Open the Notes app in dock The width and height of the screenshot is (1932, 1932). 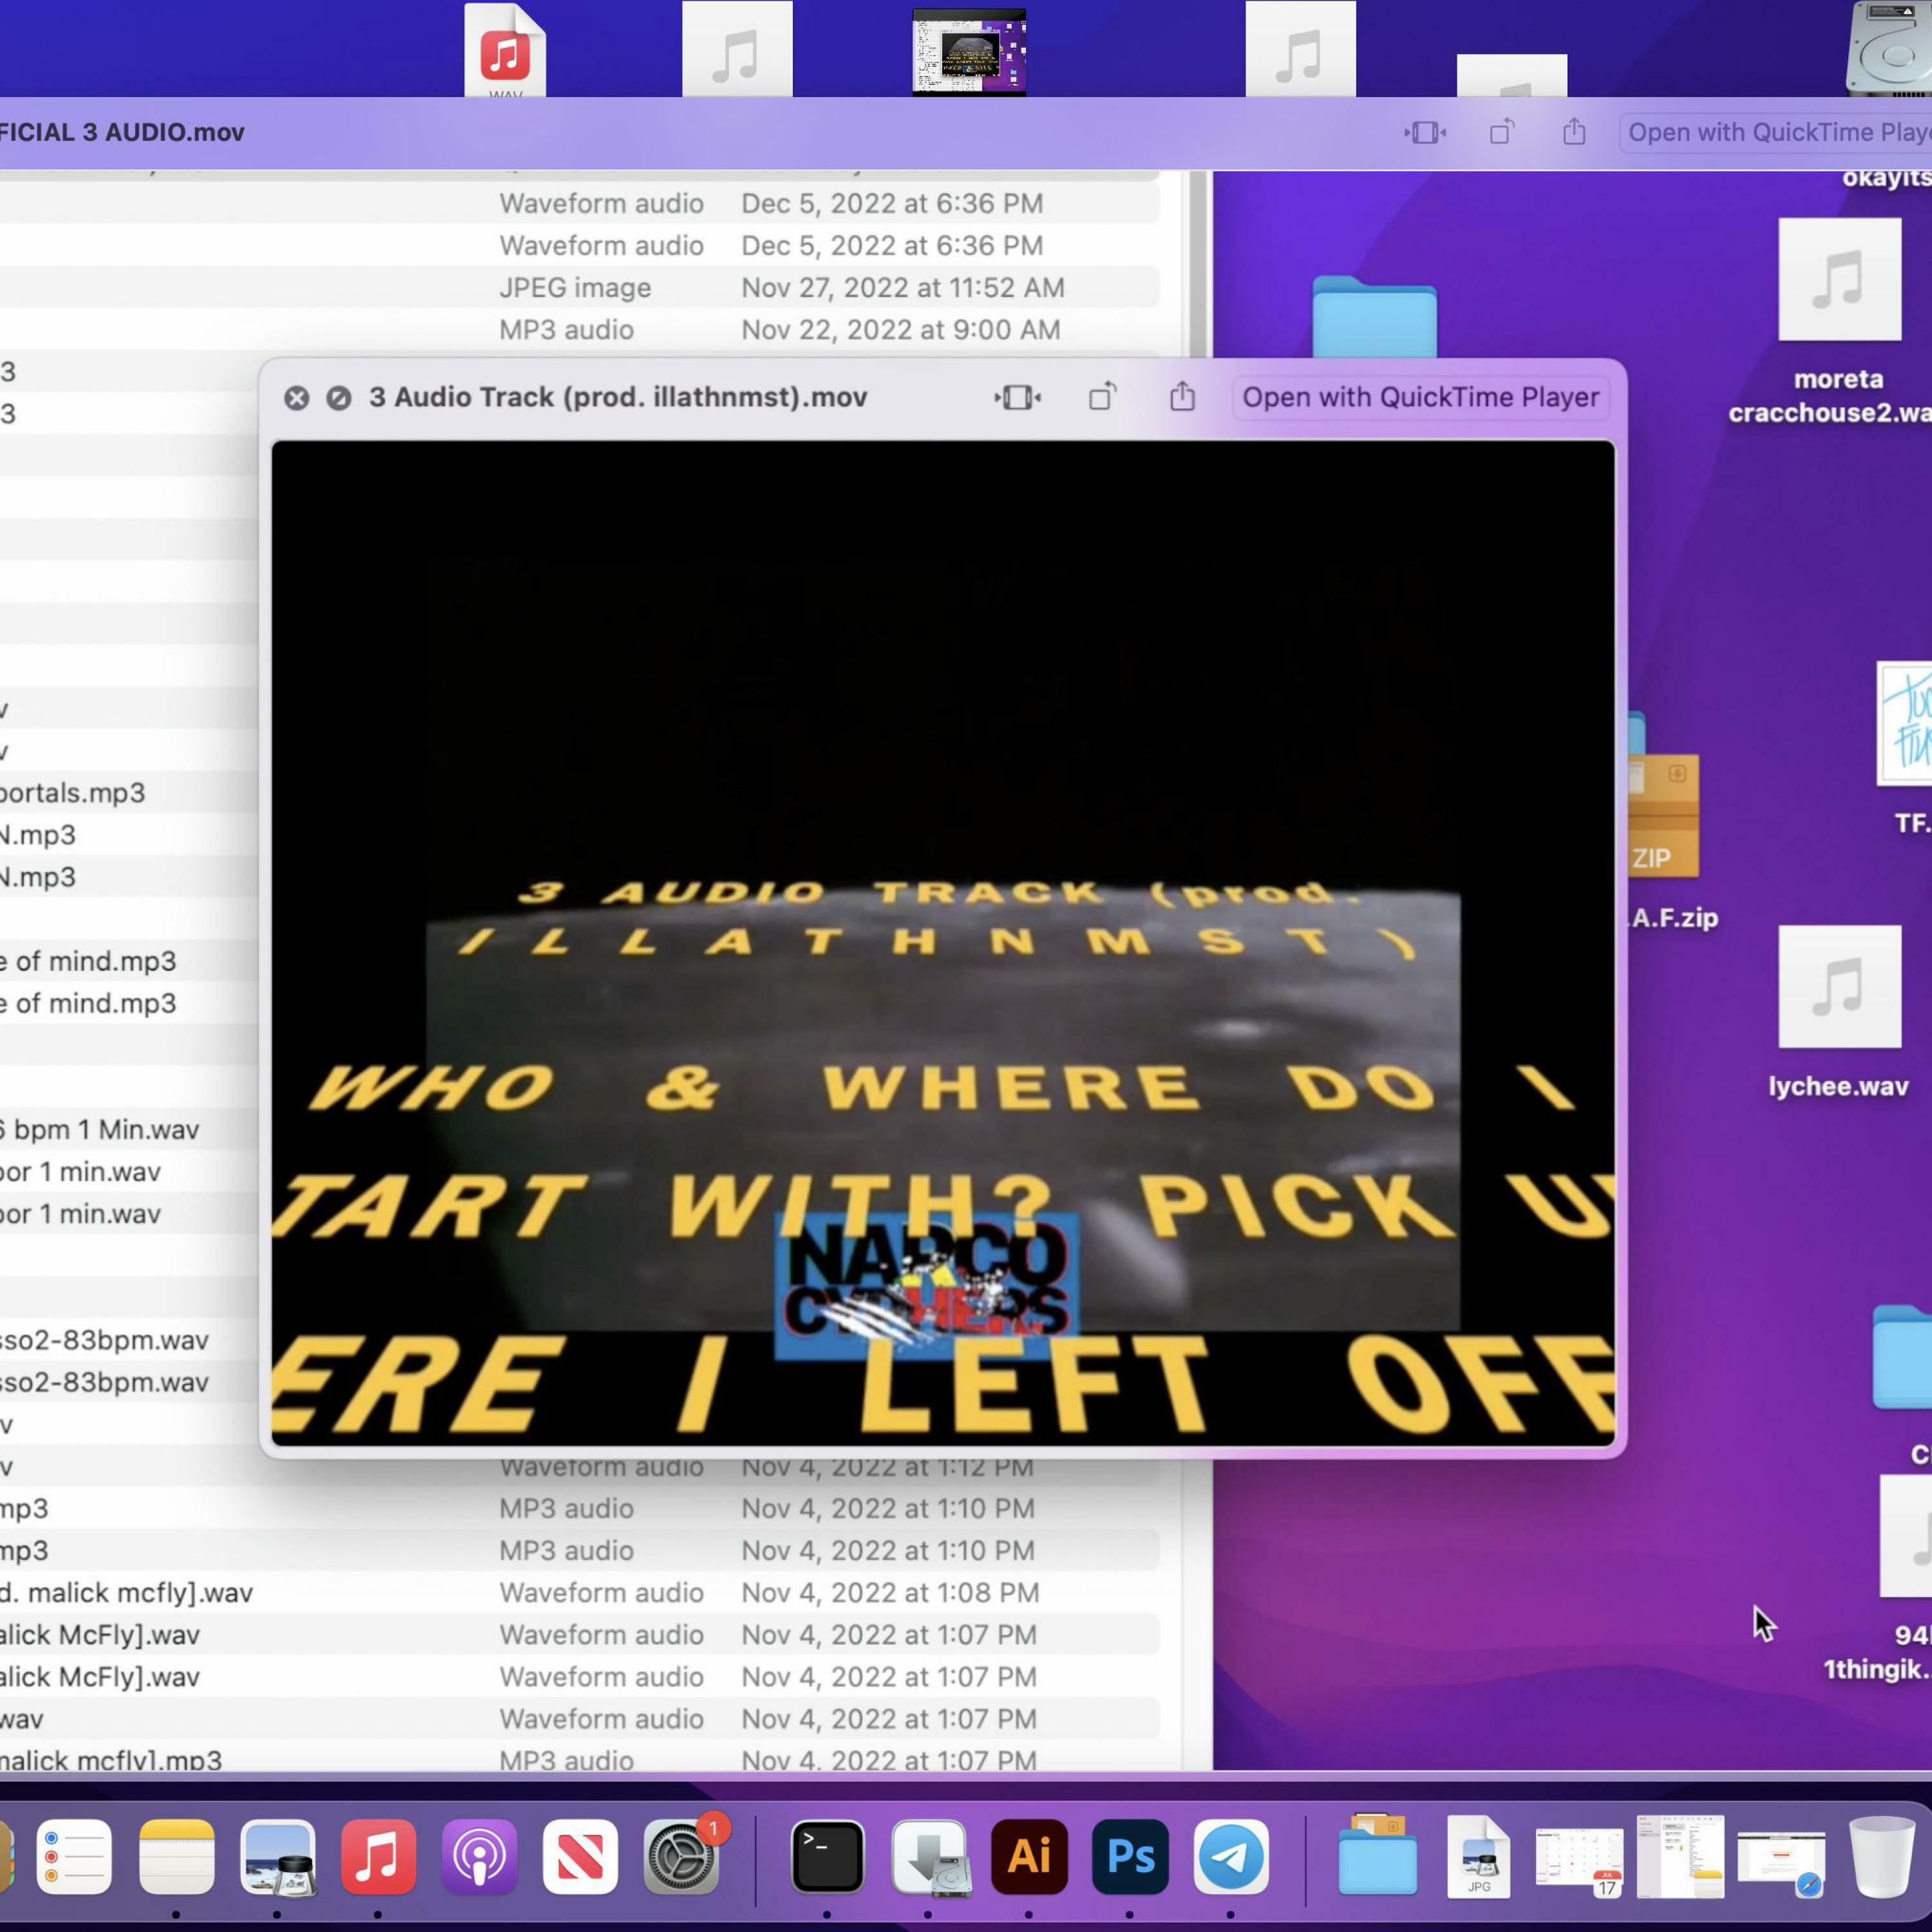(177, 1857)
